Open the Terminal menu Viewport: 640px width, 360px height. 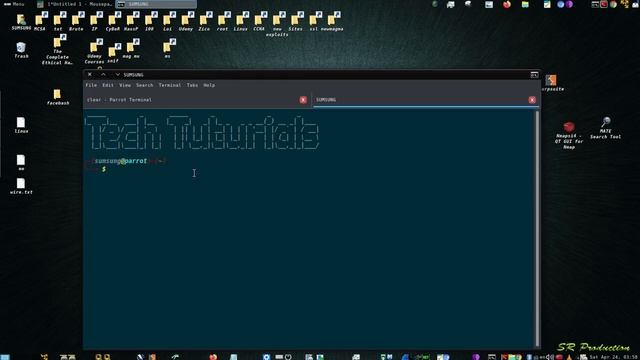[170, 85]
